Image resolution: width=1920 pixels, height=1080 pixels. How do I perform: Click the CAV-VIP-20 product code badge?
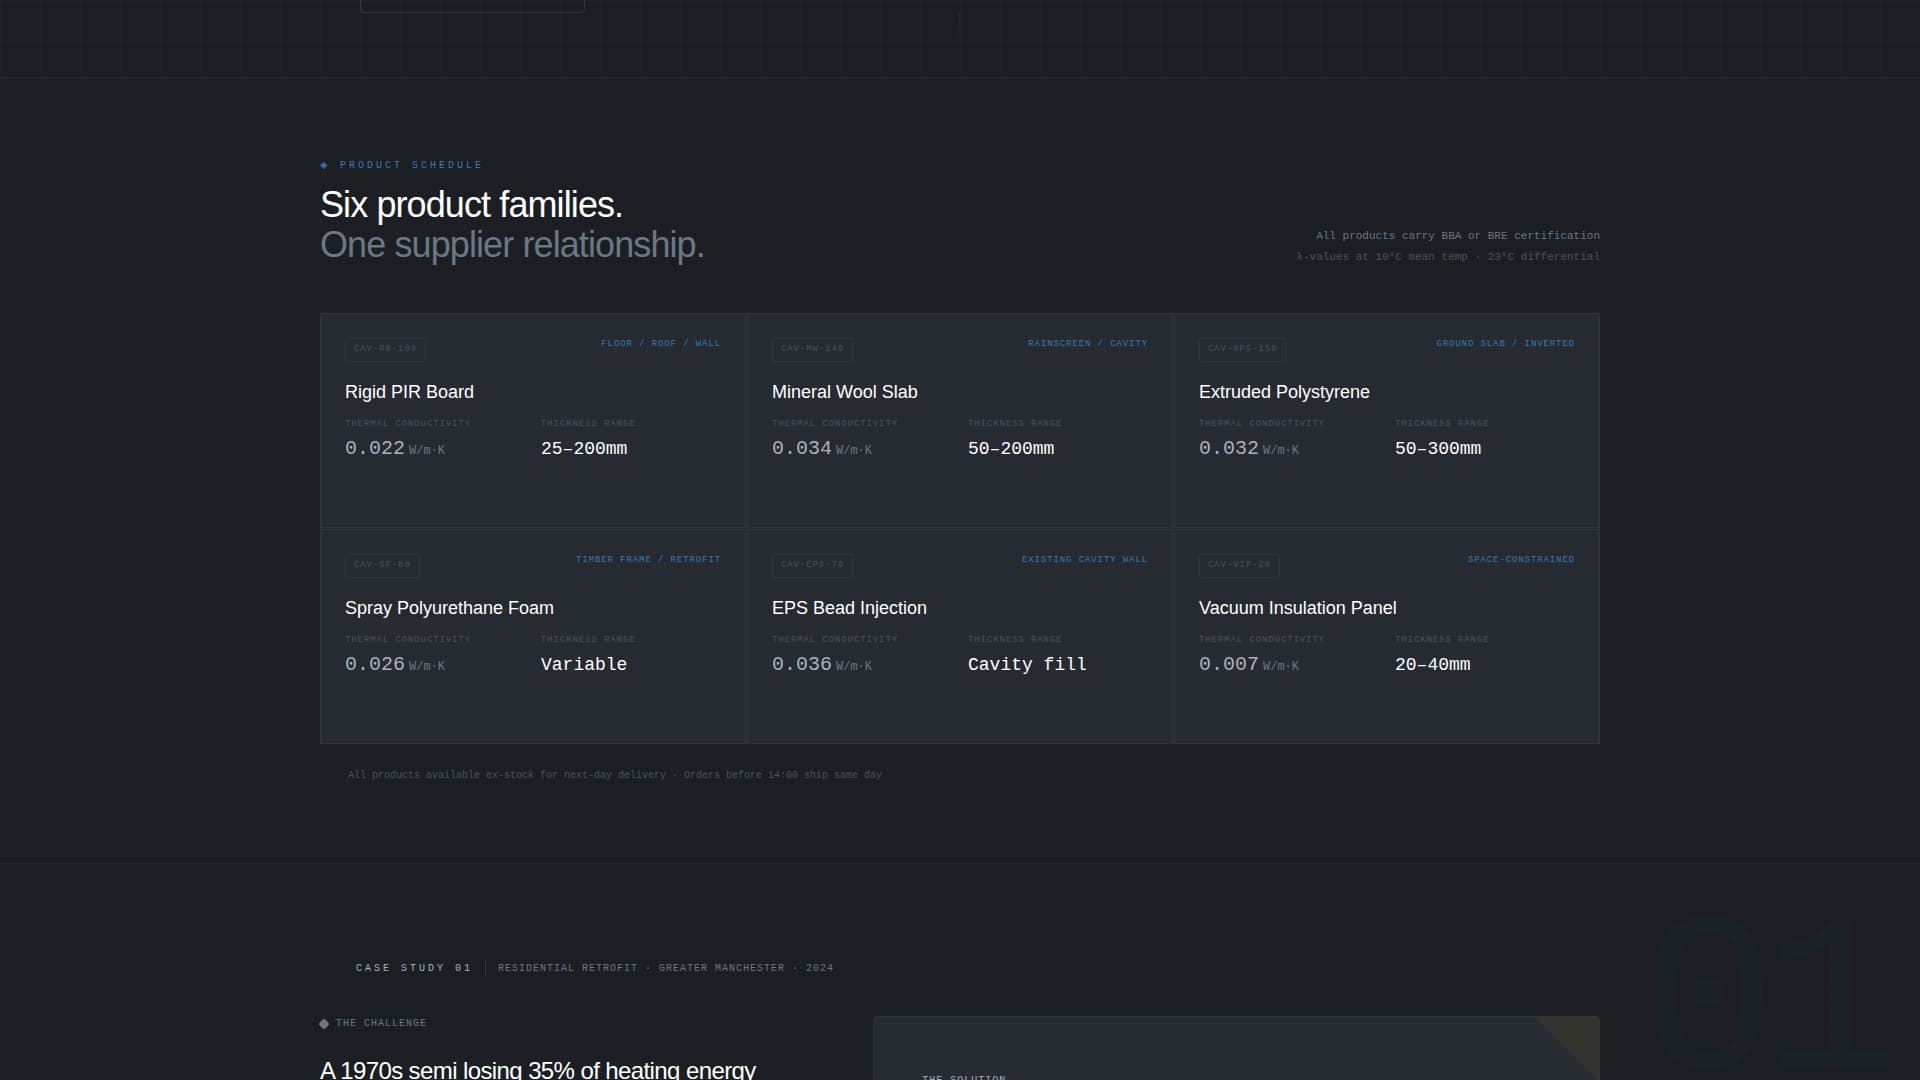pyautogui.click(x=1239, y=565)
